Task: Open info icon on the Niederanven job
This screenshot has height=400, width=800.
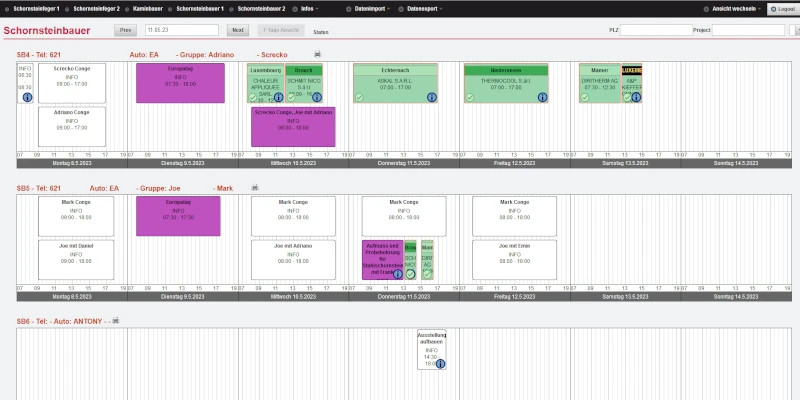Action: 541,98
